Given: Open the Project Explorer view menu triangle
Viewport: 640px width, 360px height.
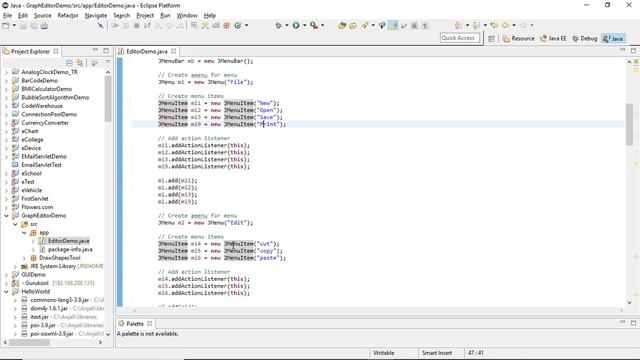Looking at the screenshot, I should [x=108, y=62].
